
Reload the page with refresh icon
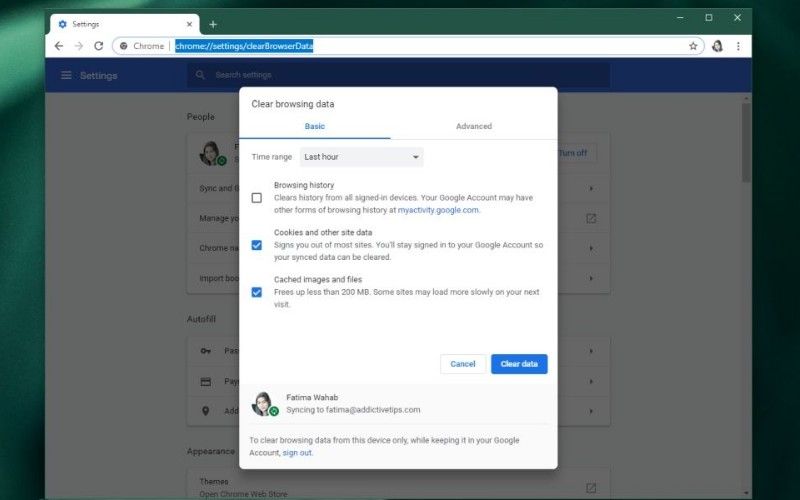pos(99,46)
